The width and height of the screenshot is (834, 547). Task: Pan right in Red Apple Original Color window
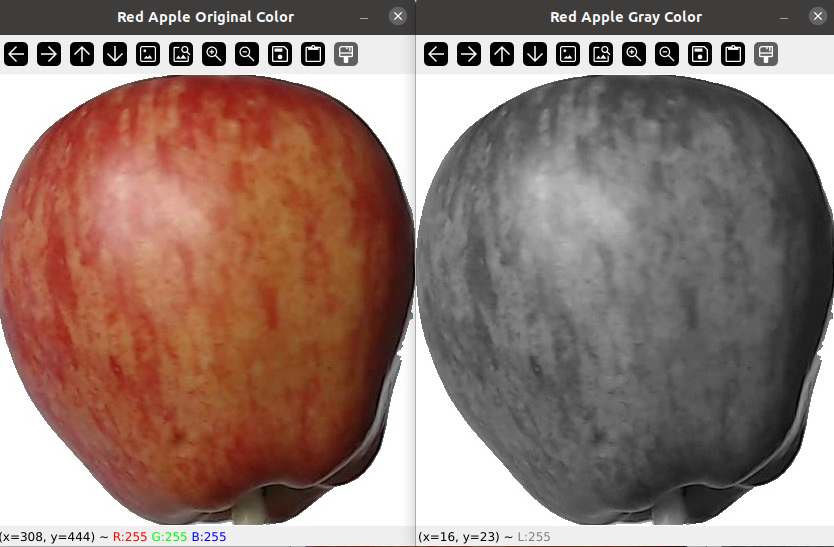[49, 54]
